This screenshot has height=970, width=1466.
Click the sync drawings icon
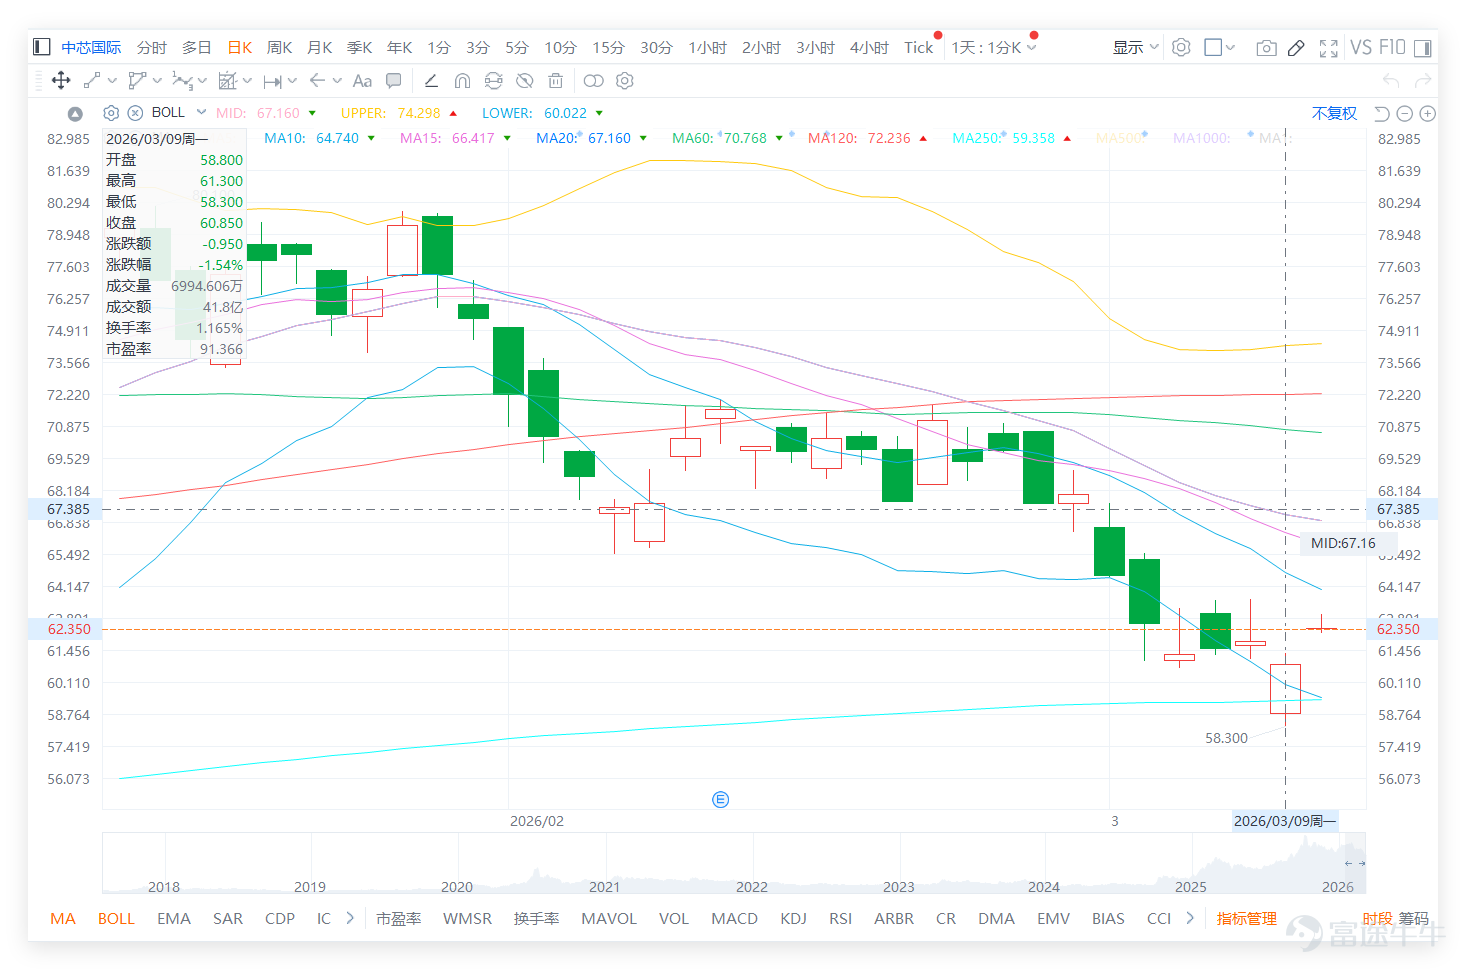point(493,80)
